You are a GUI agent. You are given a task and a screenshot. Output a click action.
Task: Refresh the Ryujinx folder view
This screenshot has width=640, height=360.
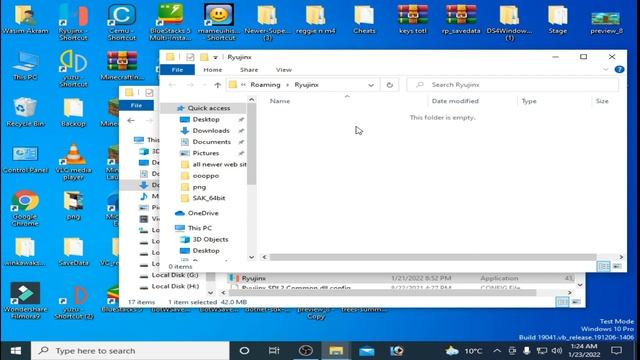pyautogui.click(x=389, y=85)
